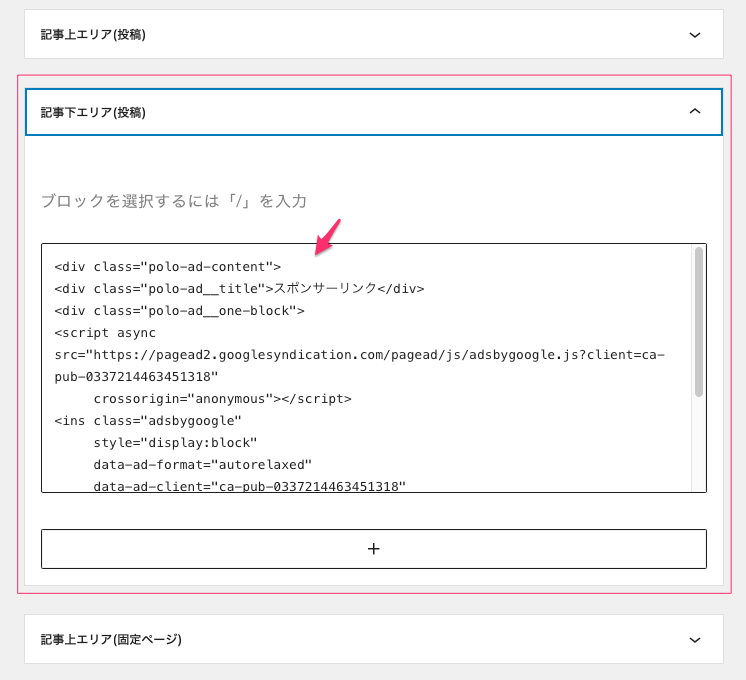Click the googlesyndication src URL line

coord(360,355)
